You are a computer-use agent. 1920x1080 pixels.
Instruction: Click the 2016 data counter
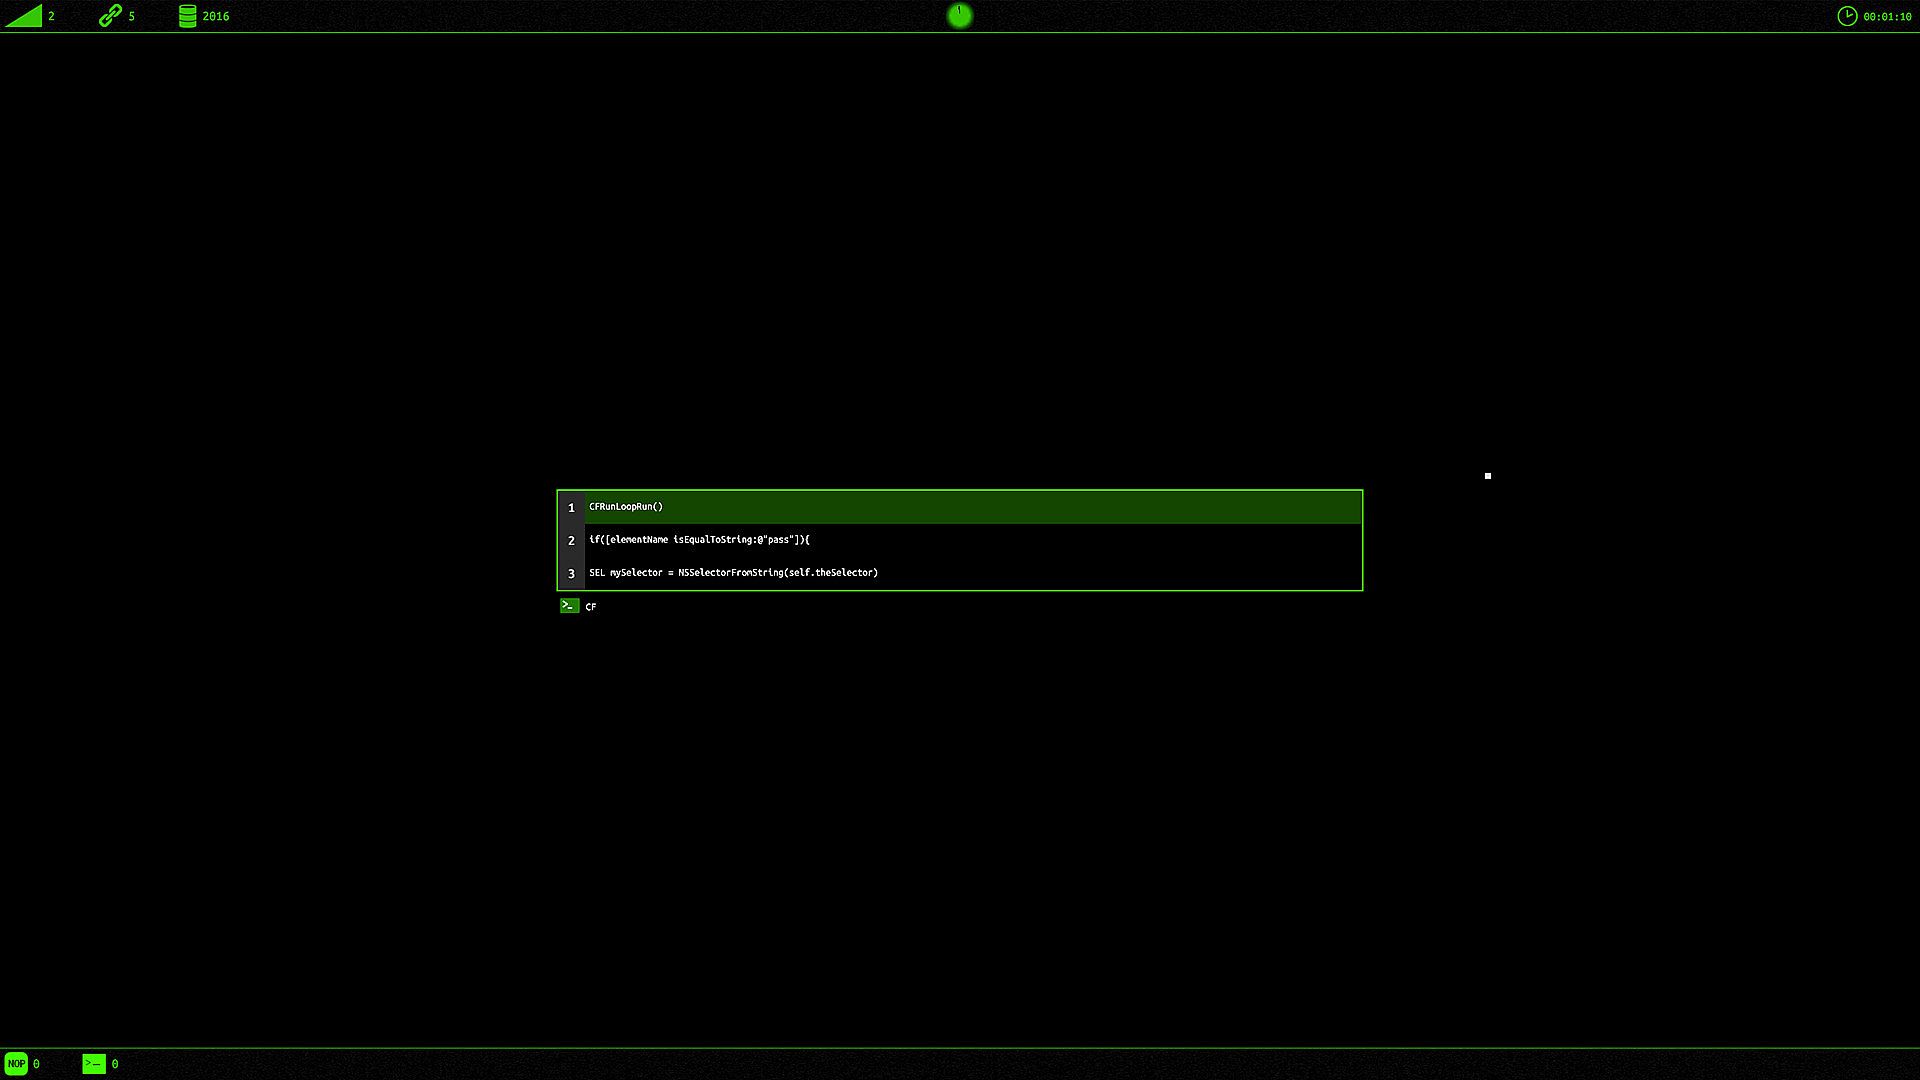tap(216, 17)
